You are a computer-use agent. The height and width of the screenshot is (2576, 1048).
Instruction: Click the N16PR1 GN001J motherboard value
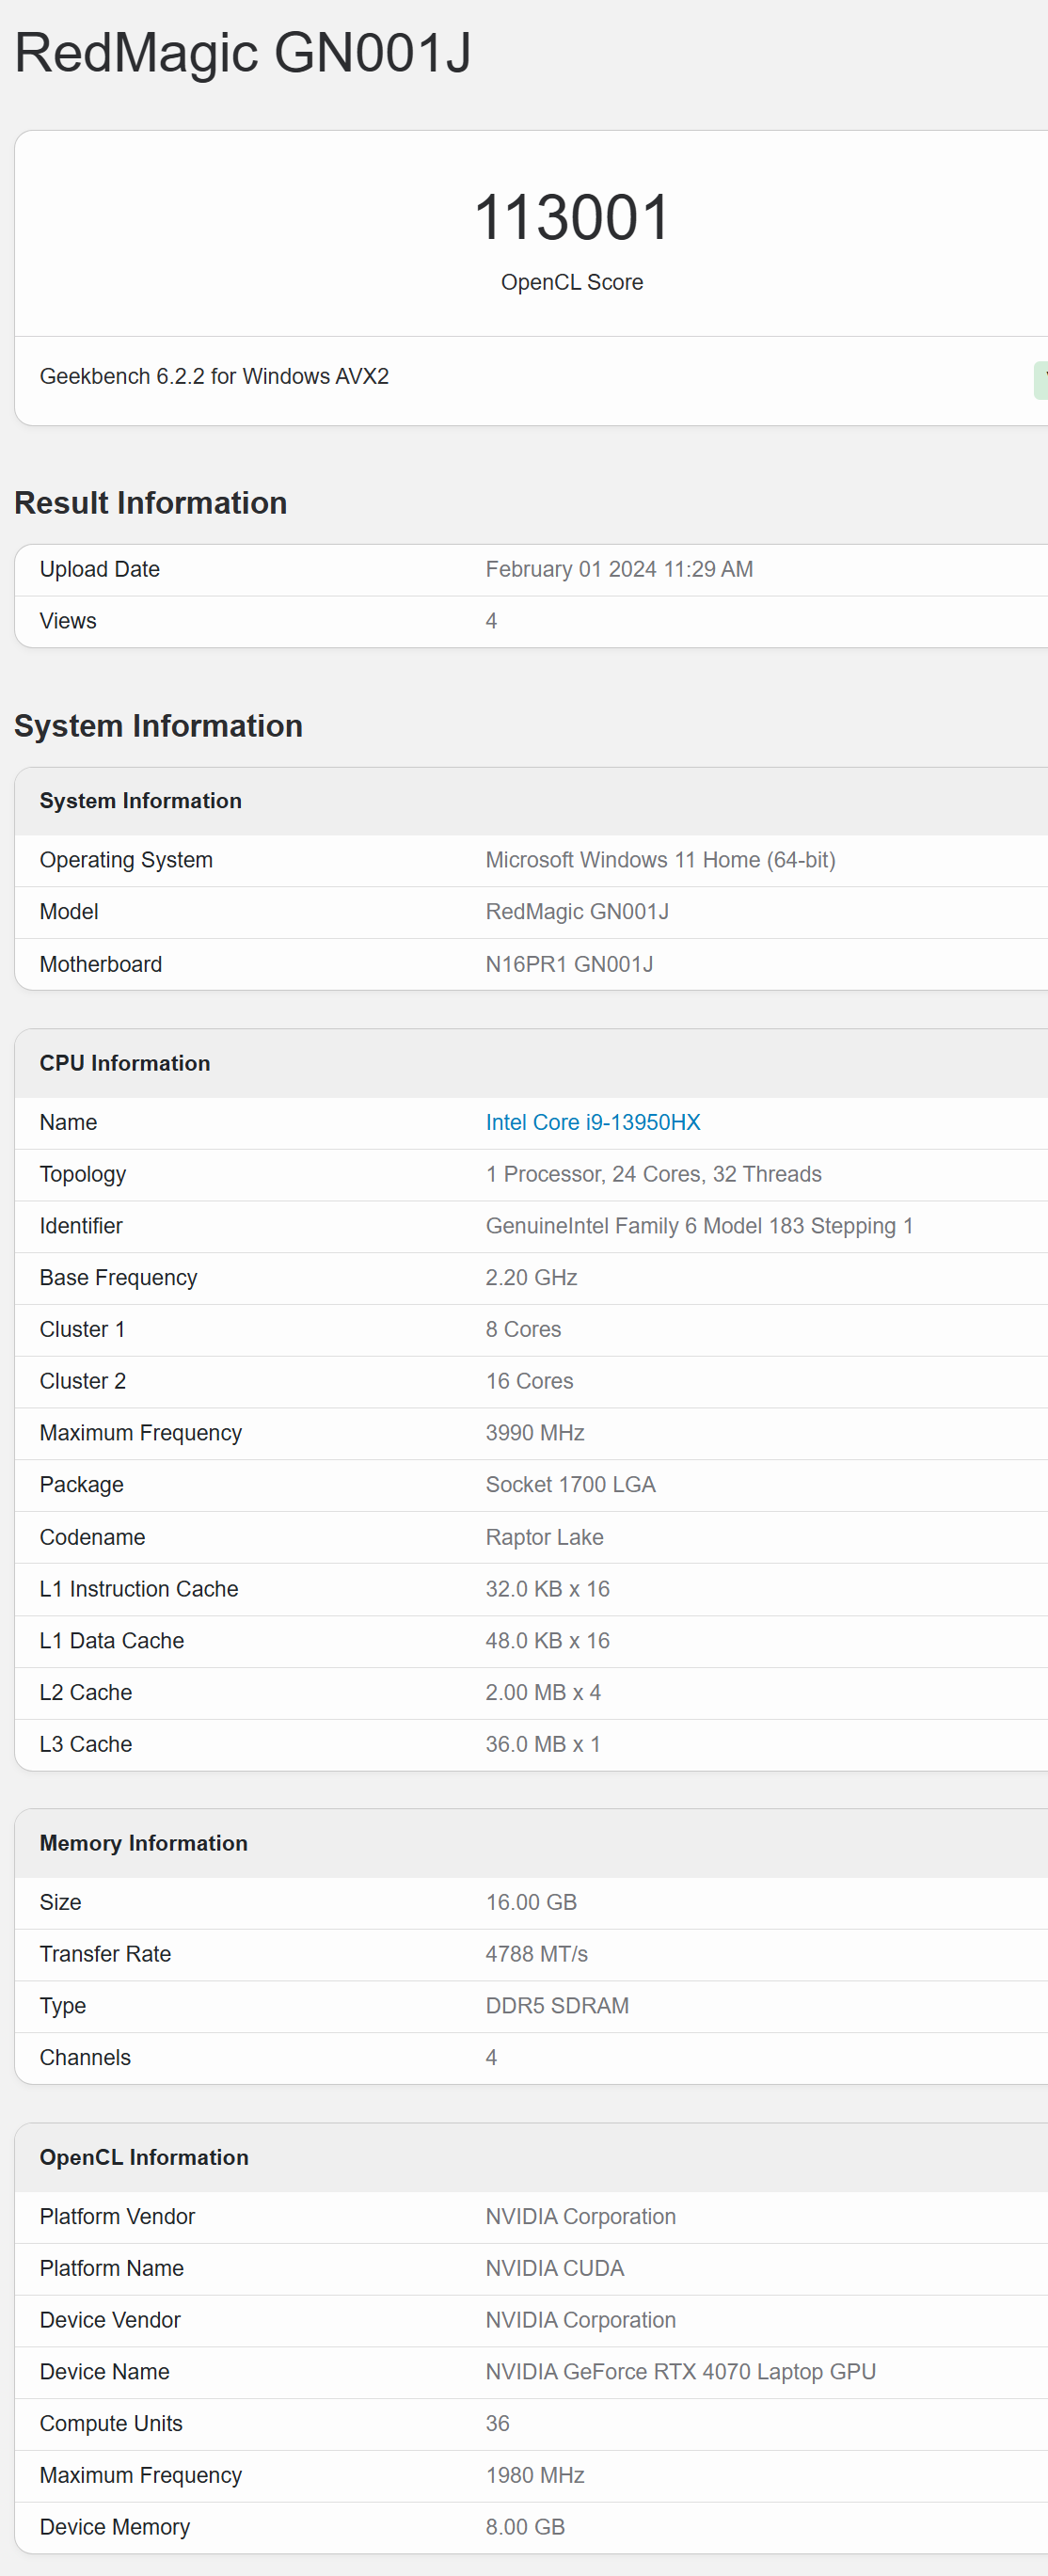569,964
